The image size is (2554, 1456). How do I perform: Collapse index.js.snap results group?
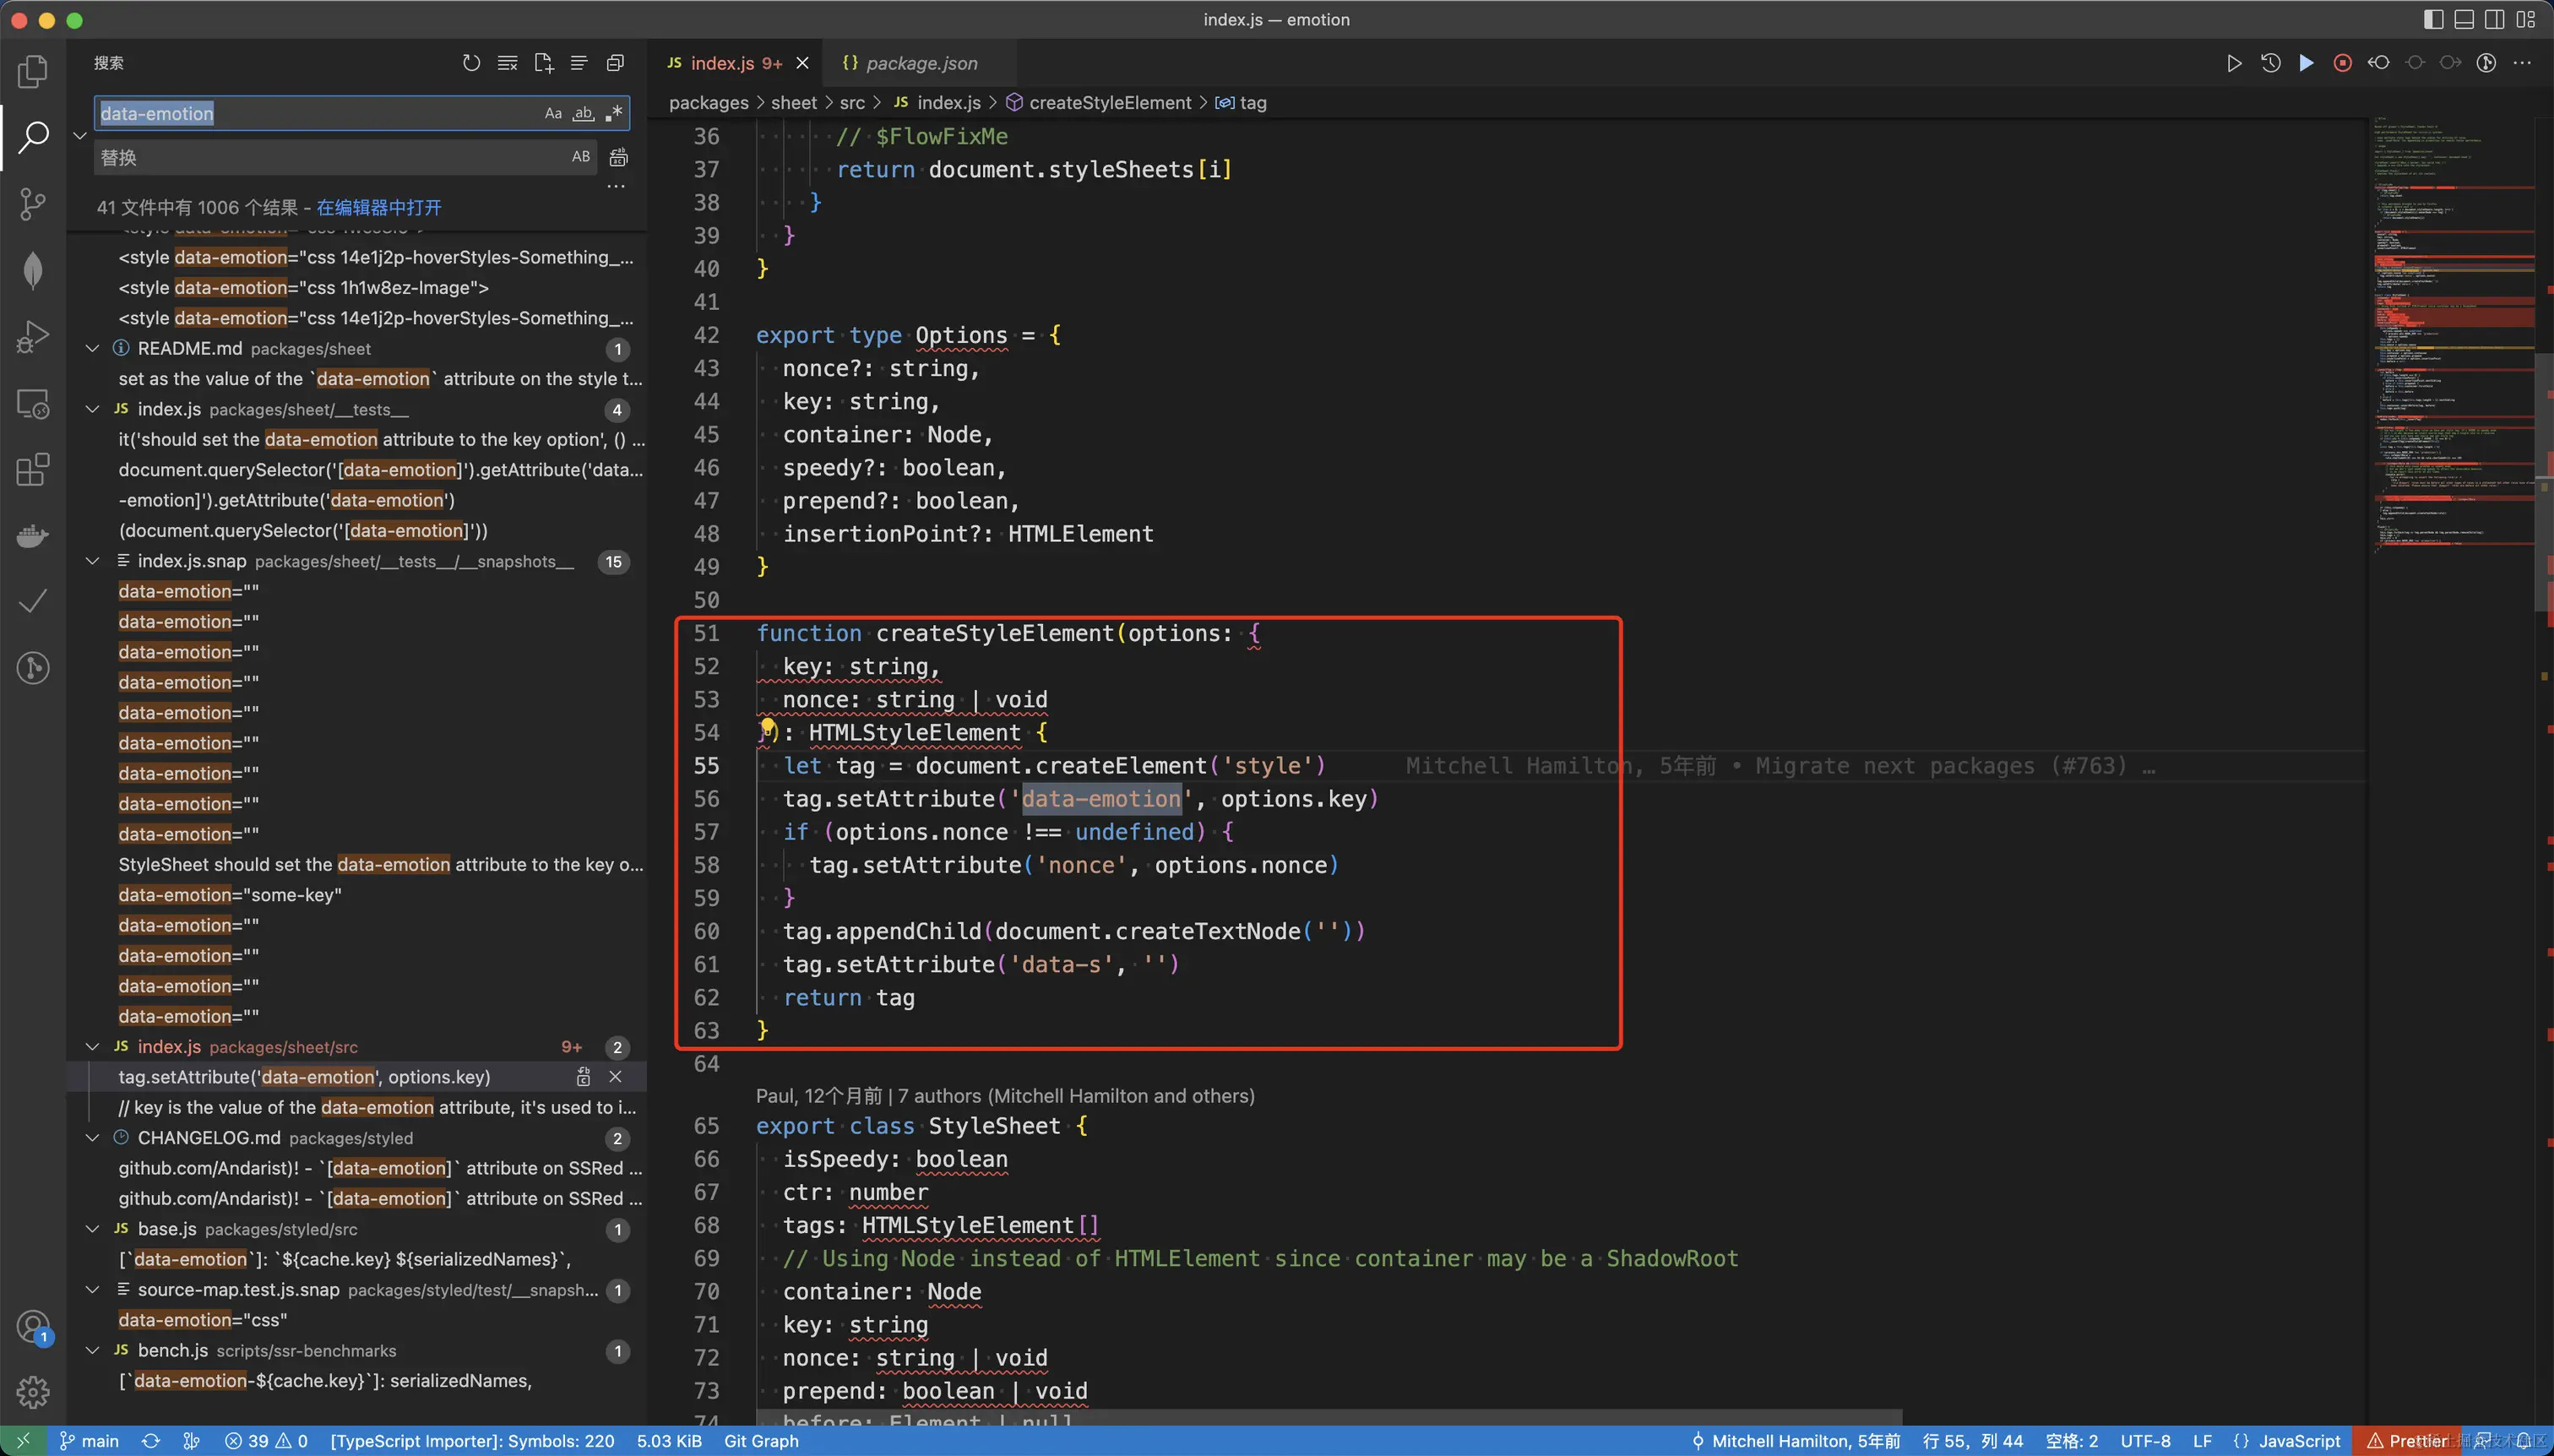click(x=93, y=561)
